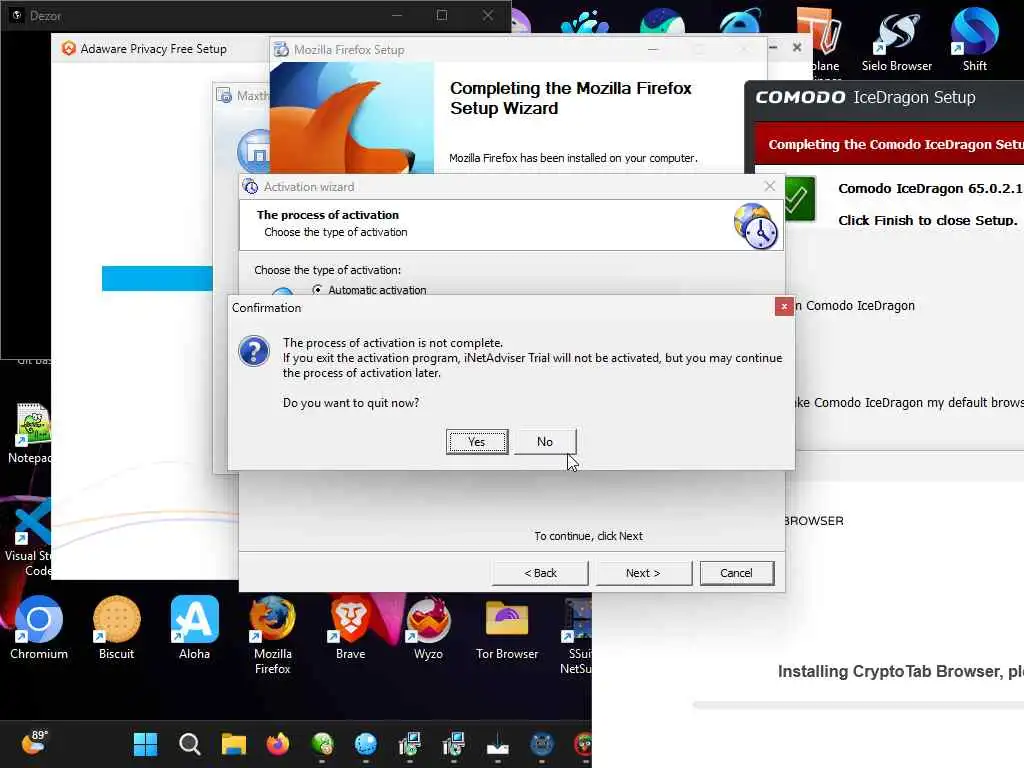The image size is (1024, 768).
Task: Choose No in the Confirmation dialog
Action: pos(545,441)
